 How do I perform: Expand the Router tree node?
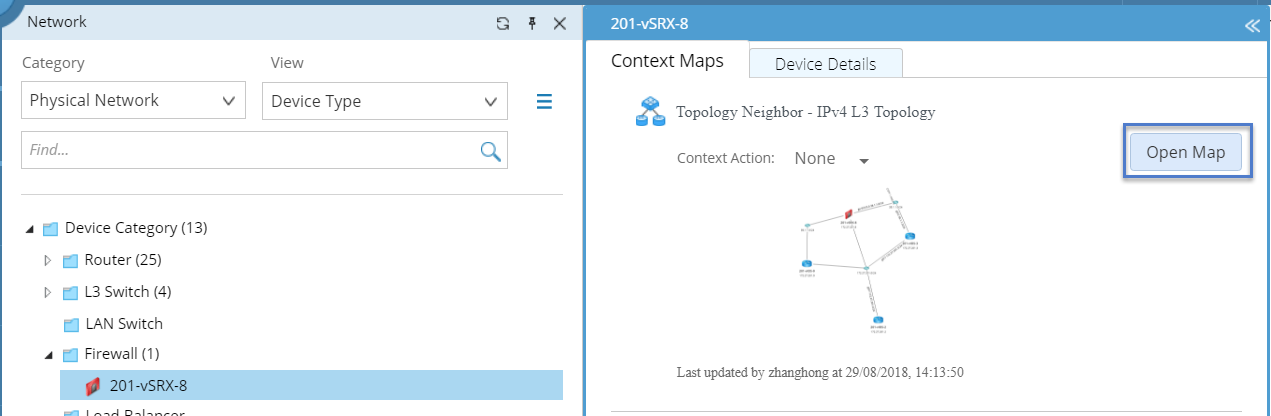pyautogui.click(x=47, y=261)
